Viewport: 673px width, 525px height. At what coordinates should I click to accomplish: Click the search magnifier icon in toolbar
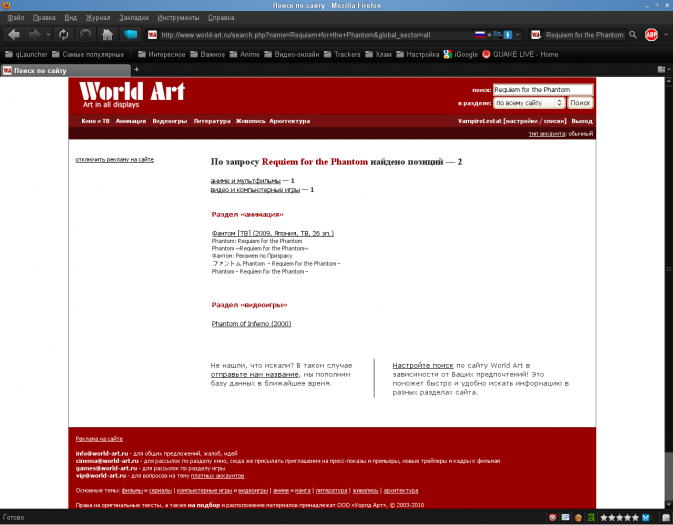tap(633, 35)
